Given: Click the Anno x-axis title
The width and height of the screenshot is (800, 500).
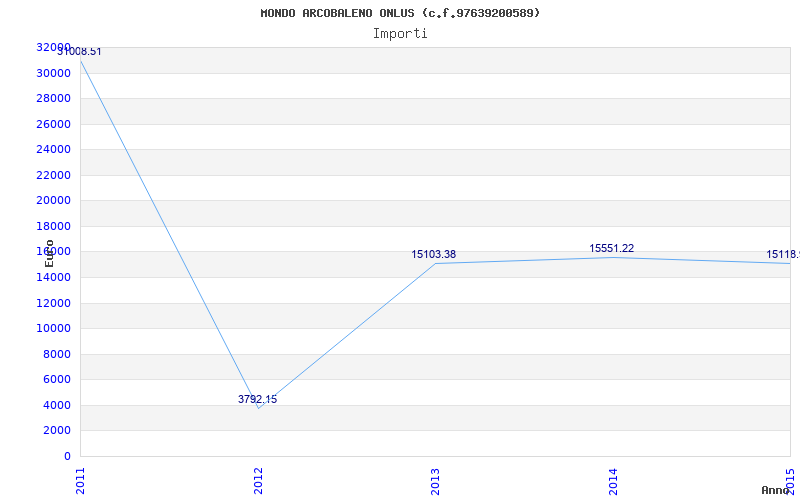Looking at the screenshot, I should 775,490.
